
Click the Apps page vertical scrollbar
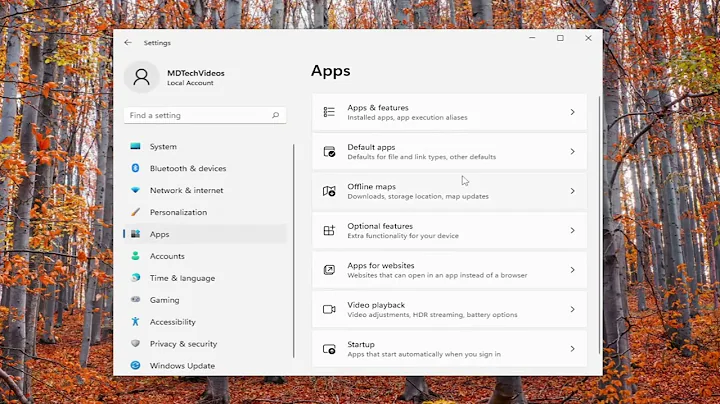point(599,225)
